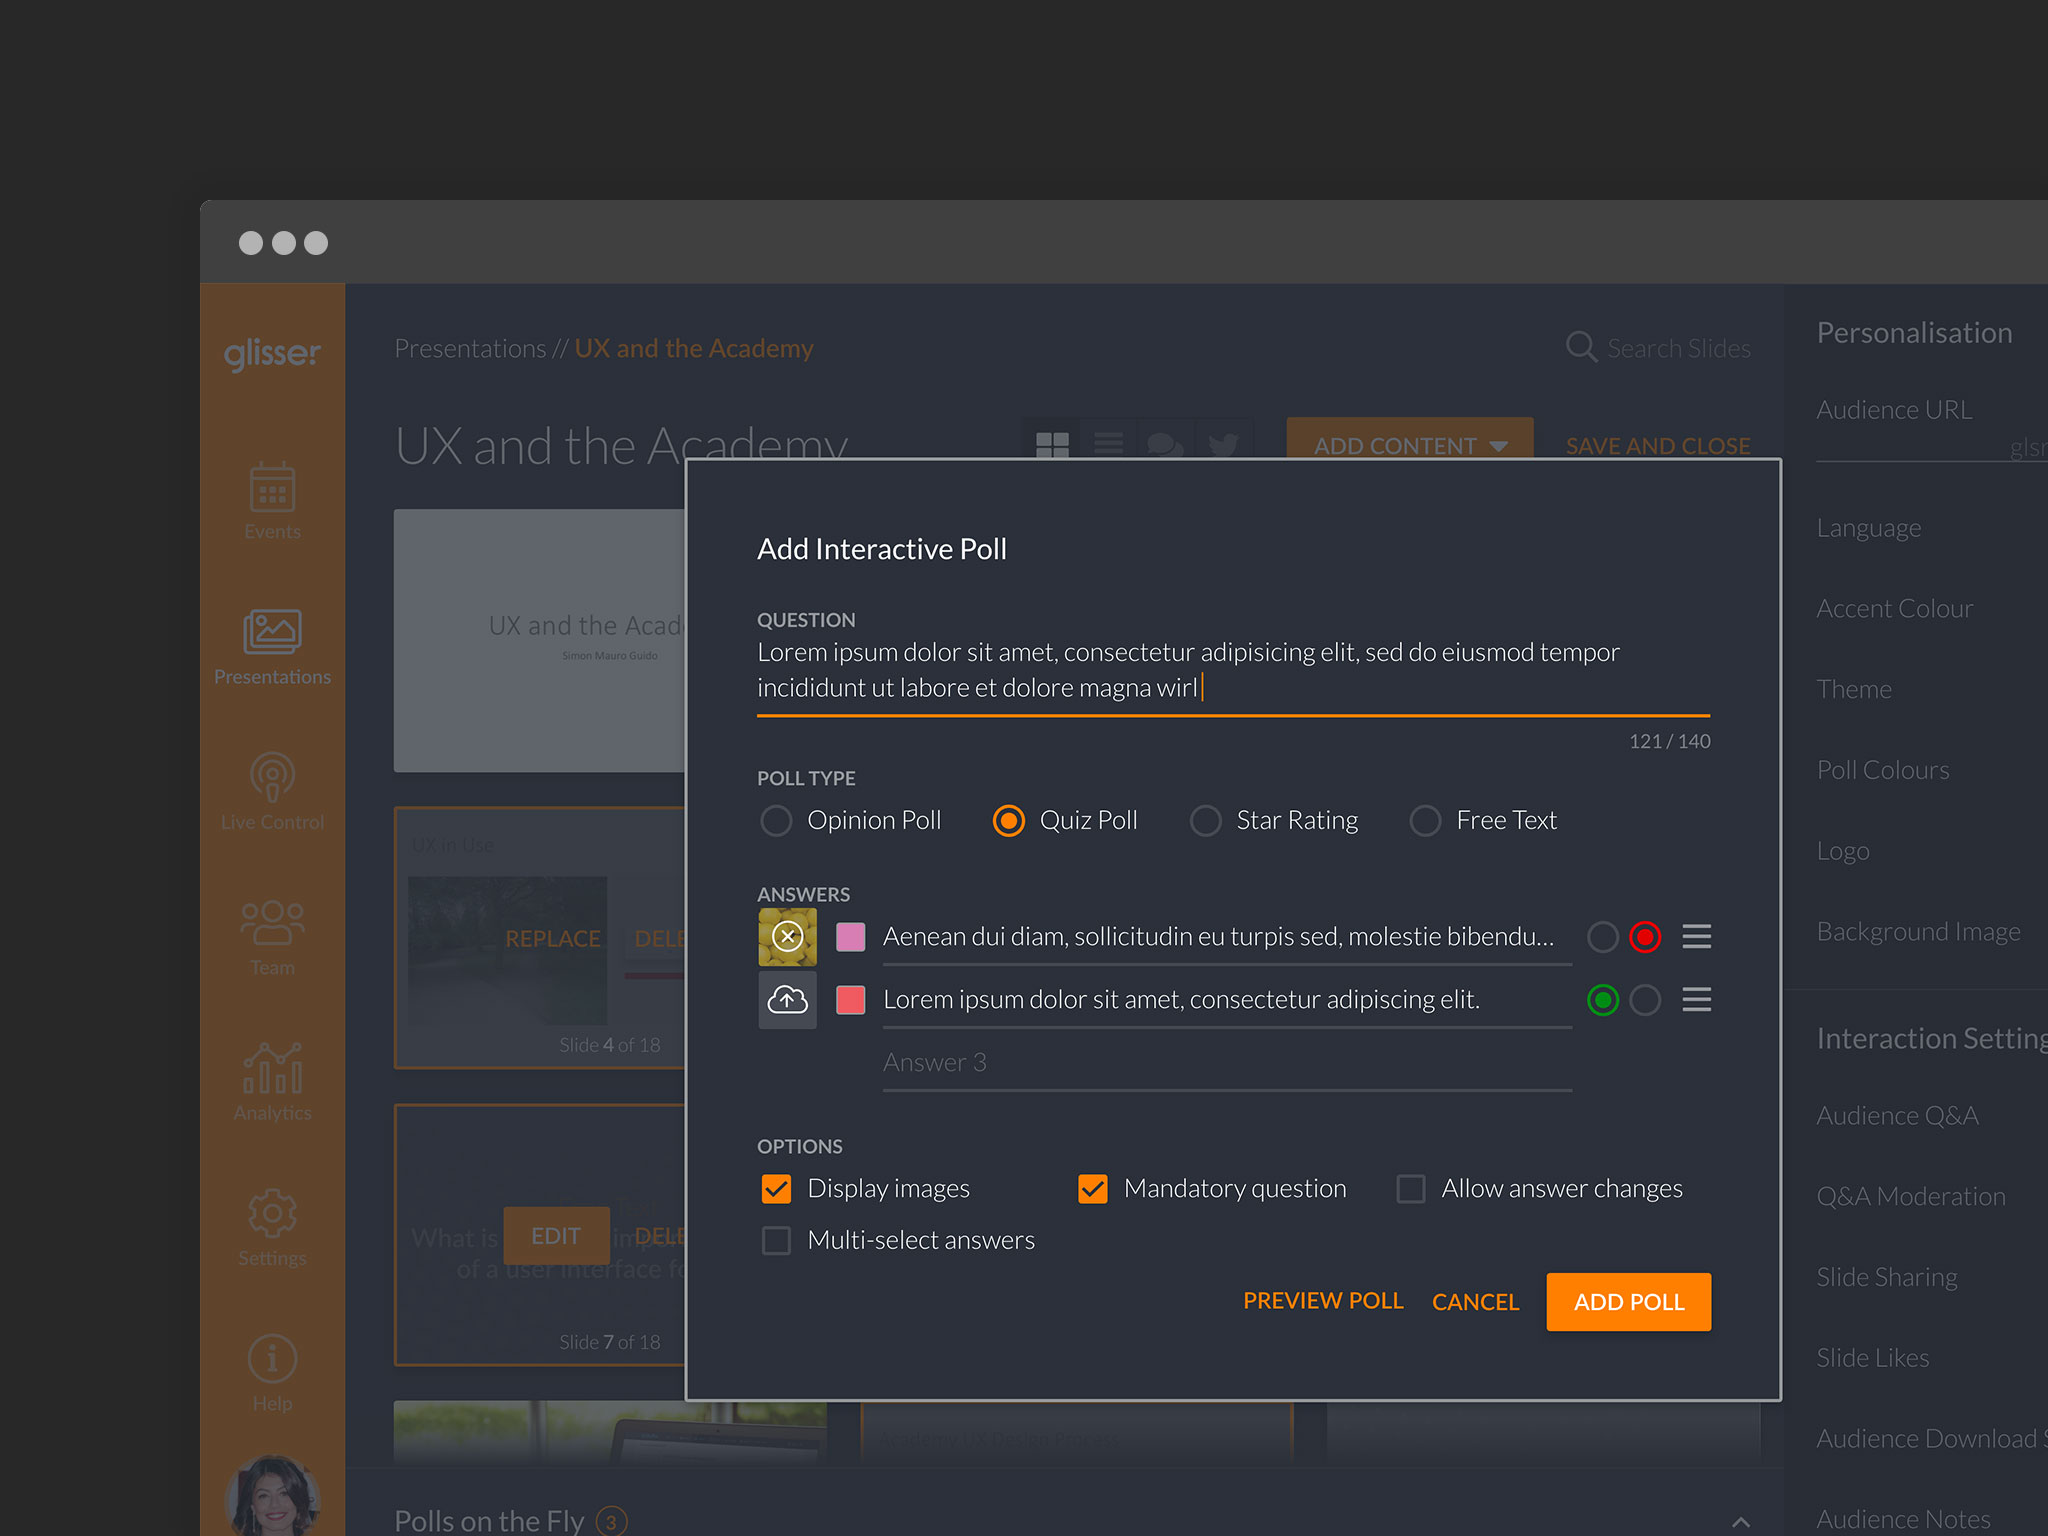This screenshot has width=2048, height=1536.
Task: Open Analytics in the sidebar
Action: point(272,1082)
